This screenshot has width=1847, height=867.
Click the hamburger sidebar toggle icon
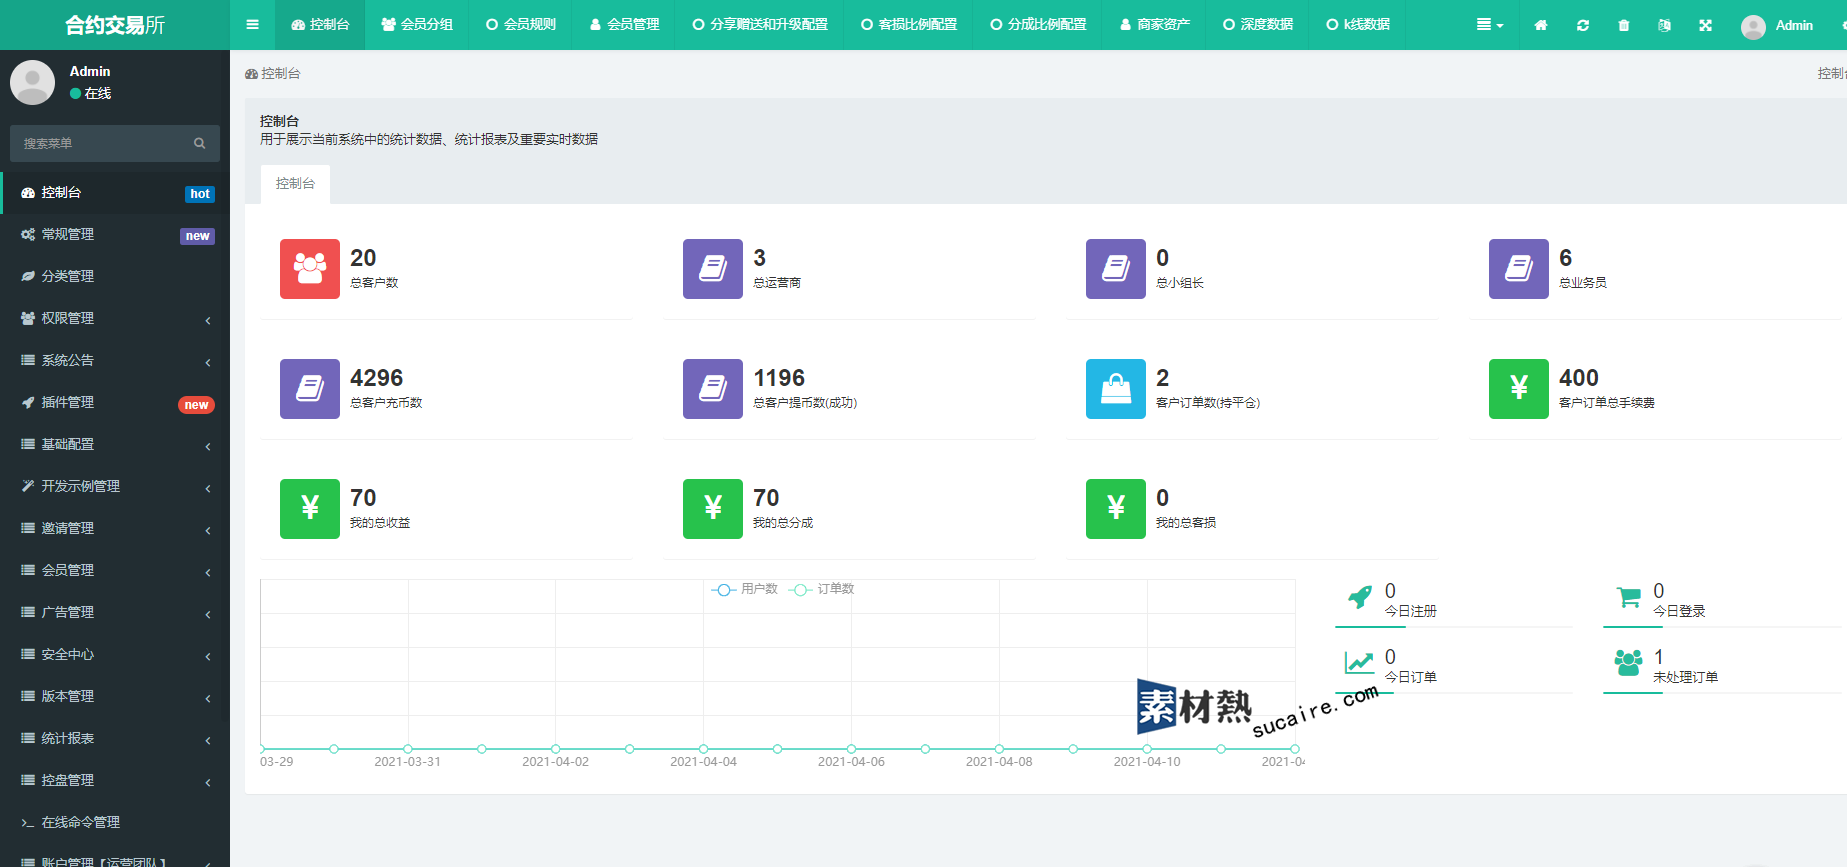(252, 25)
